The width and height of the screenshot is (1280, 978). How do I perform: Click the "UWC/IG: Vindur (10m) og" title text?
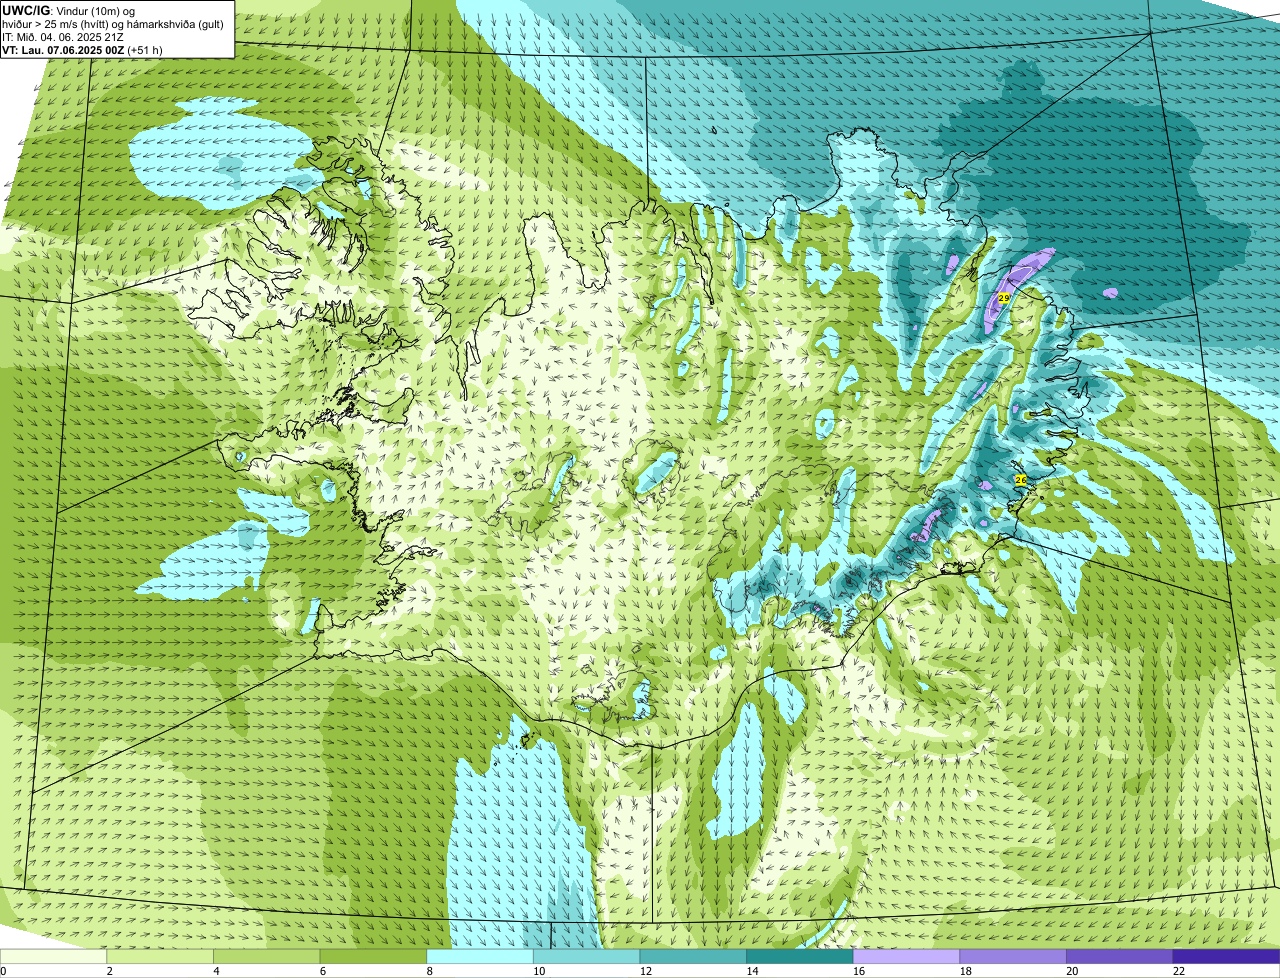[68, 10]
